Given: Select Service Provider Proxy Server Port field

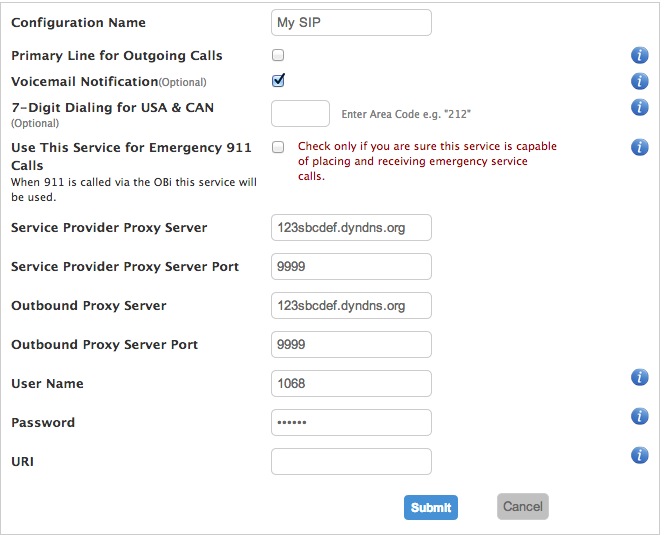Looking at the screenshot, I should pos(351,267).
